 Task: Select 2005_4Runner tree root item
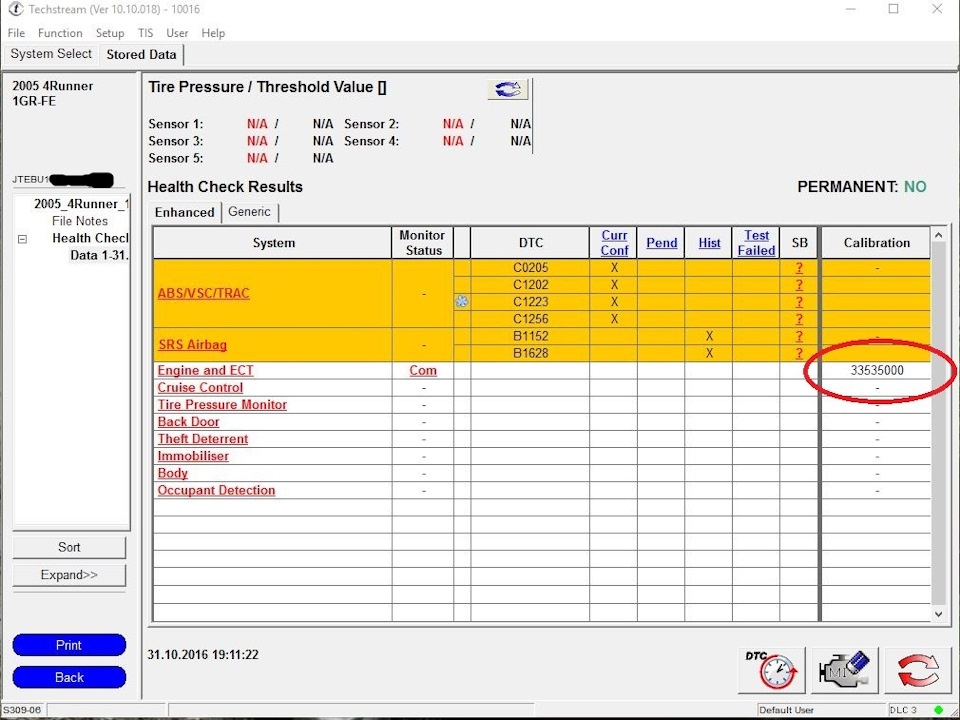point(81,204)
